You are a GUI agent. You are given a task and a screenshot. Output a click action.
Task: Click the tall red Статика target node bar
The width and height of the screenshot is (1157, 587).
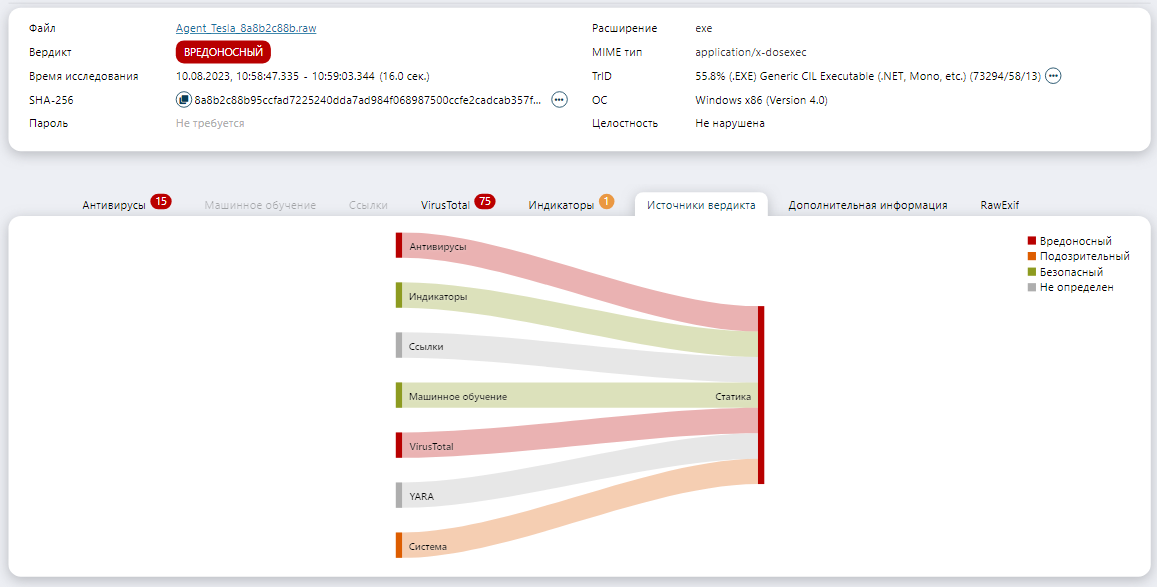click(x=761, y=395)
